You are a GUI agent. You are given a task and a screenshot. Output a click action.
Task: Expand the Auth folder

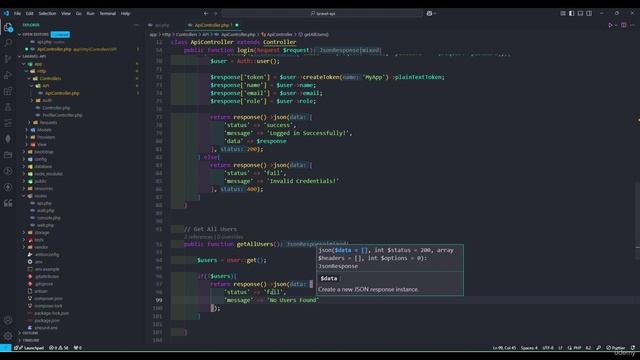32,100
